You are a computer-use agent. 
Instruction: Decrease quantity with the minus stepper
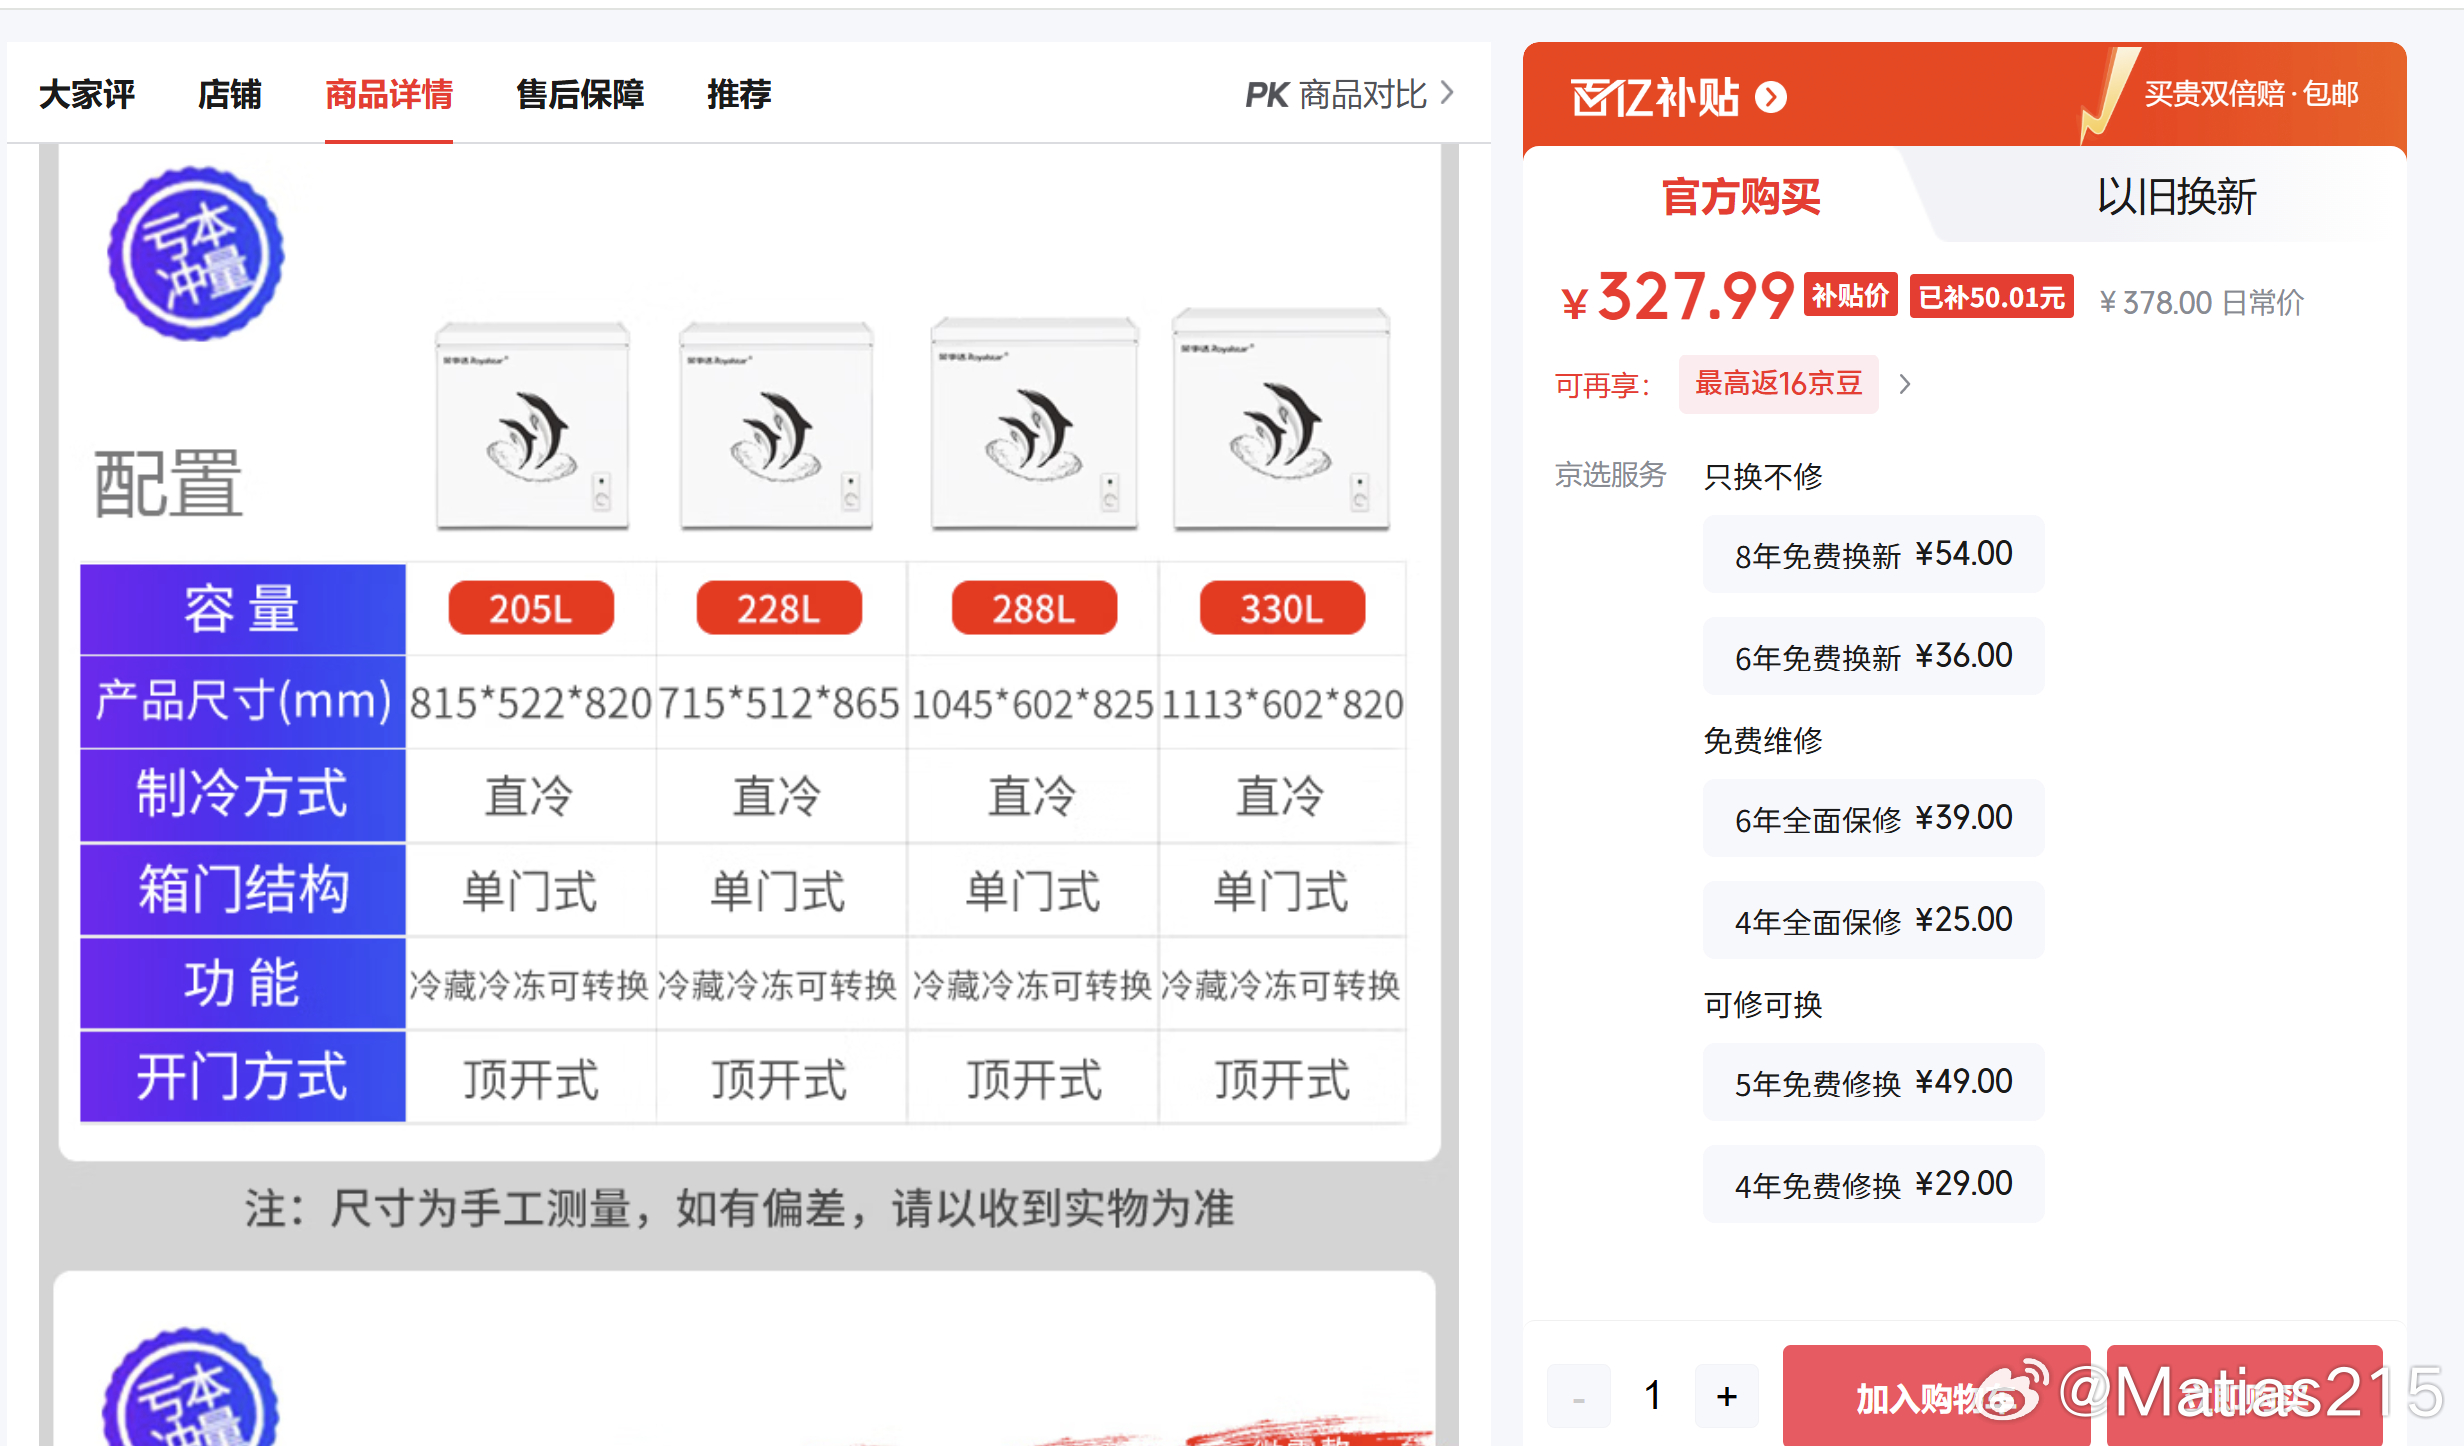pos(1578,1395)
